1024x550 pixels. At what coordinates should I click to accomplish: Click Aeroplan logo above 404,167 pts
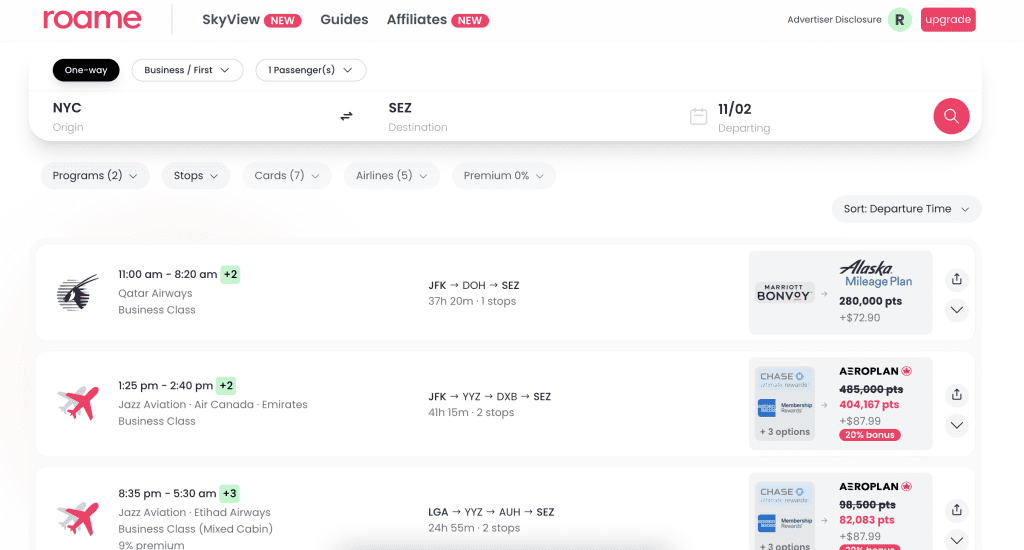coord(875,371)
